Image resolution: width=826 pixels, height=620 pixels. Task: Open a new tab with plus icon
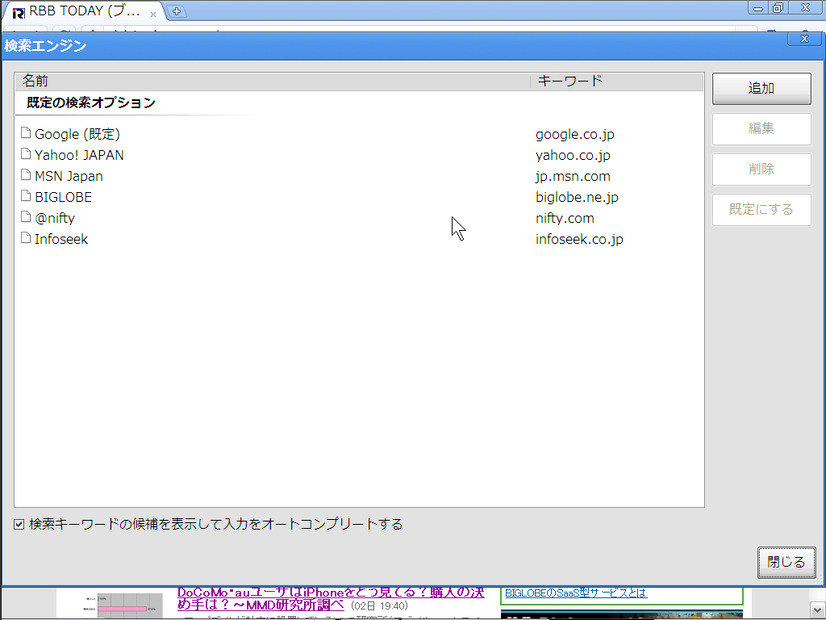coord(176,11)
